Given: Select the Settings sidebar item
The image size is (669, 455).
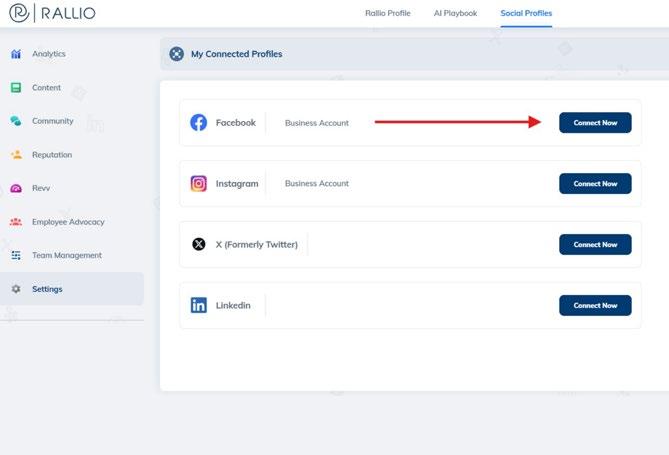Looking at the screenshot, I should pos(72,289).
